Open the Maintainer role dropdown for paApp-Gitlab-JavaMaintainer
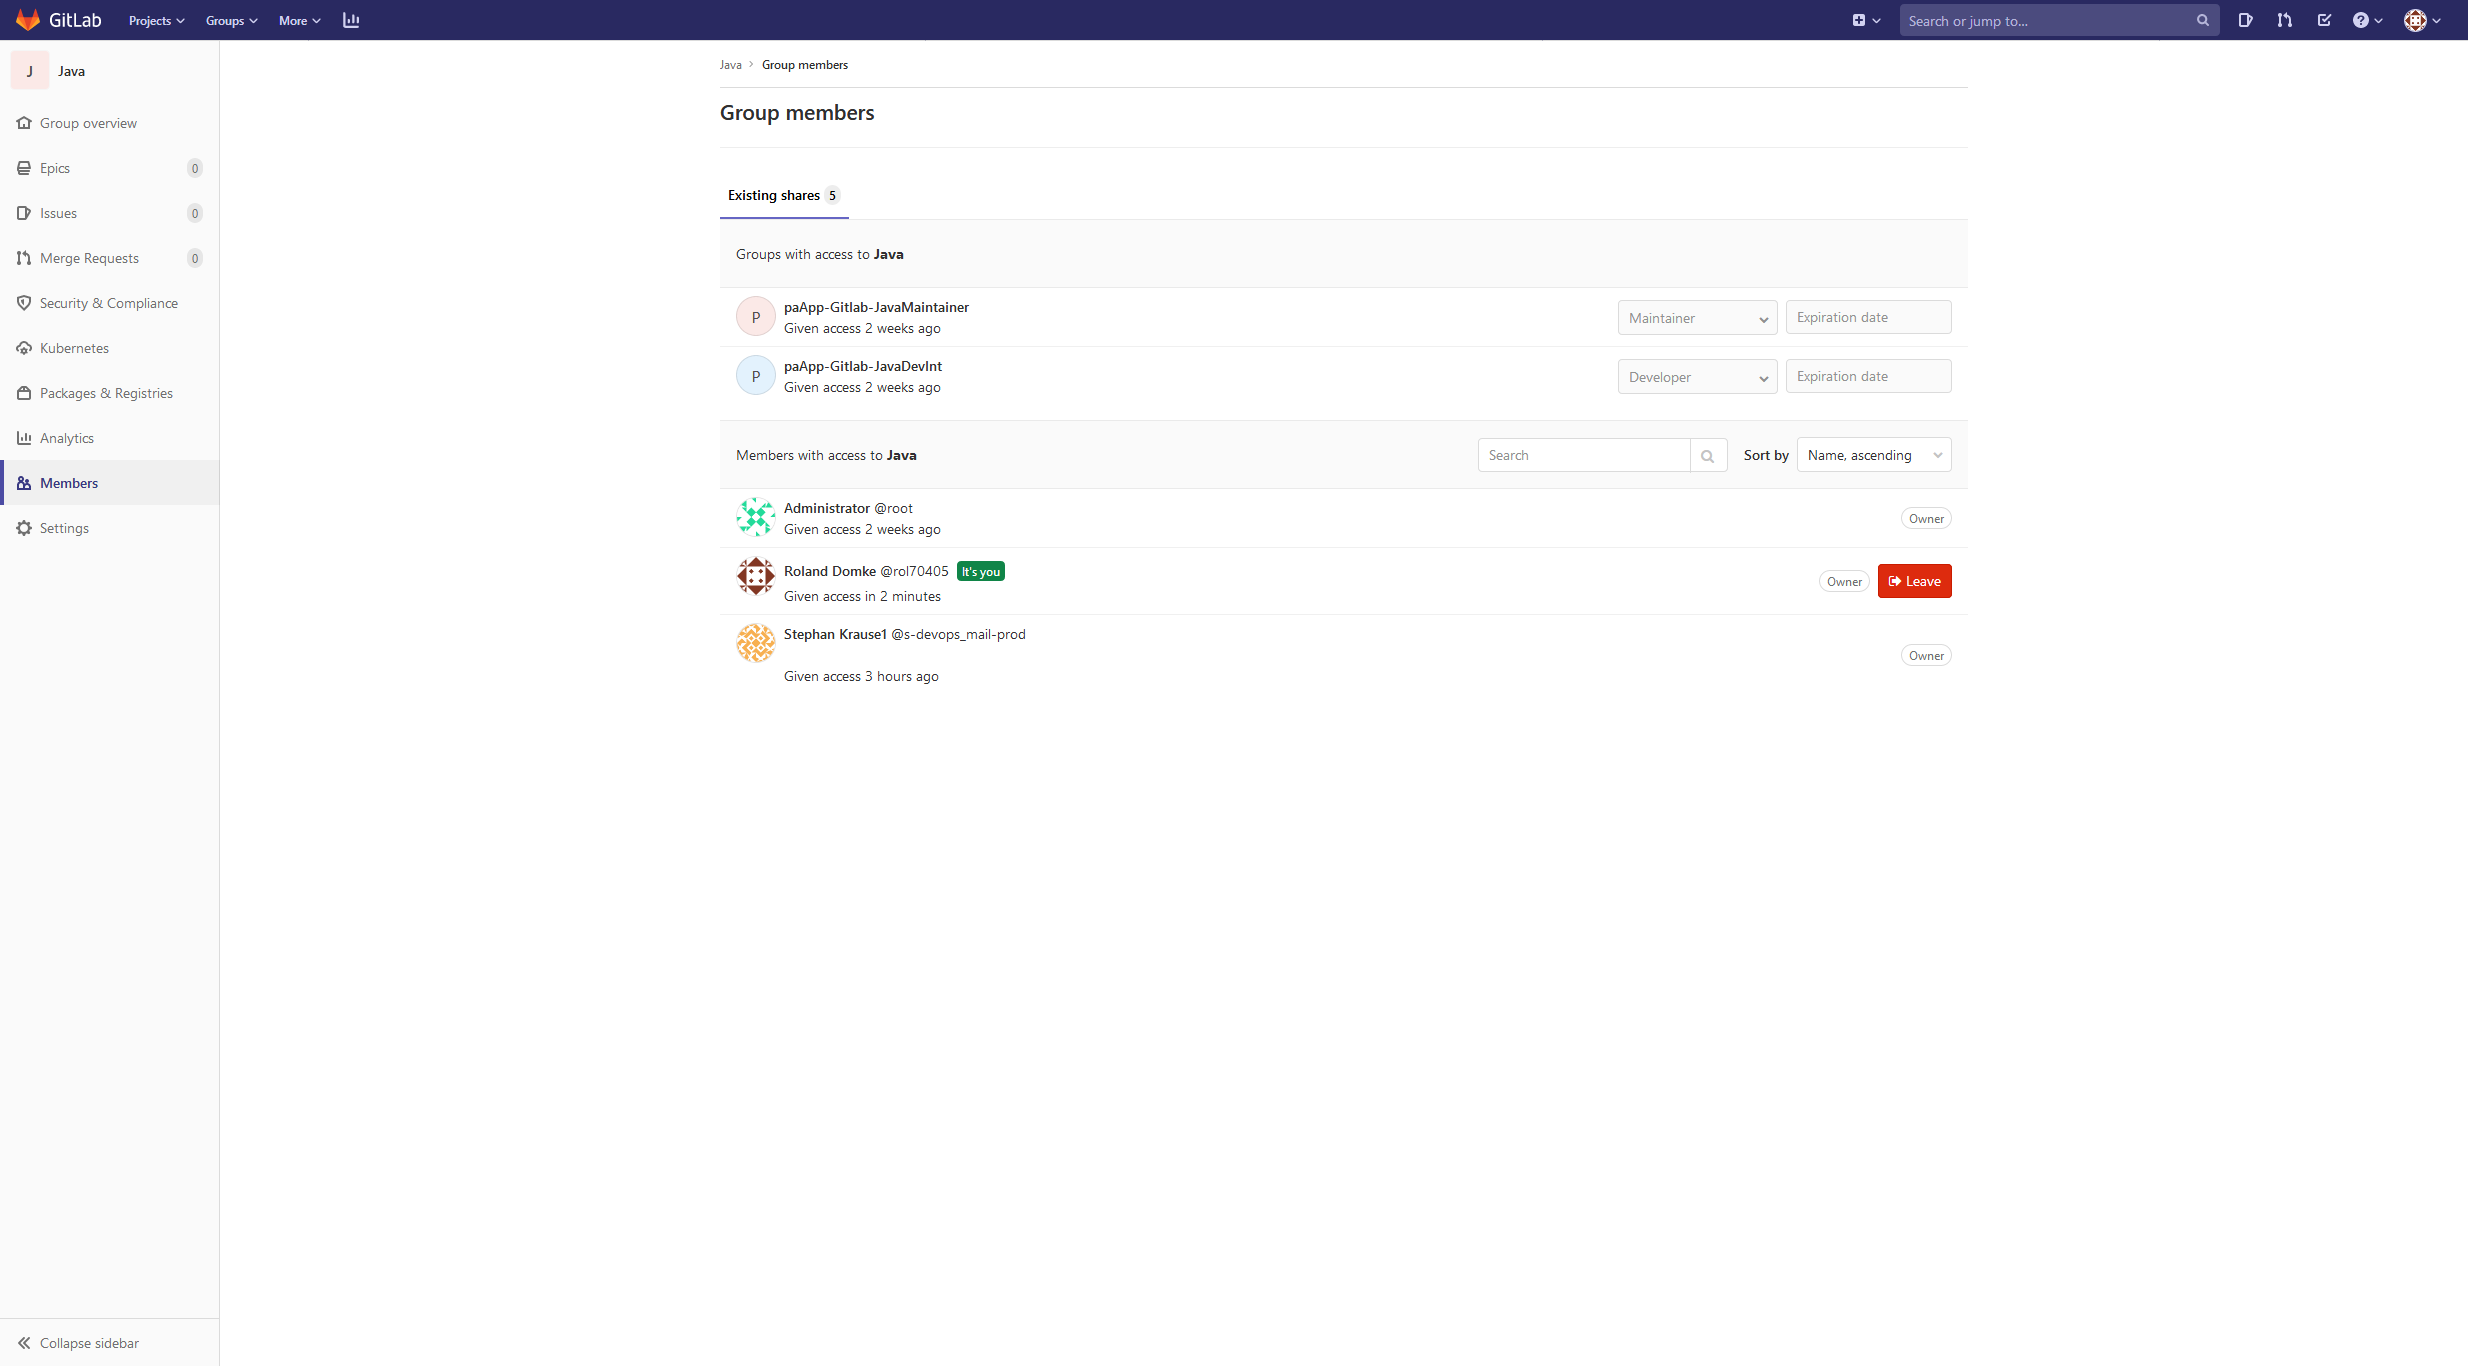The height and width of the screenshot is (1366, 2468). [1697, 317]
